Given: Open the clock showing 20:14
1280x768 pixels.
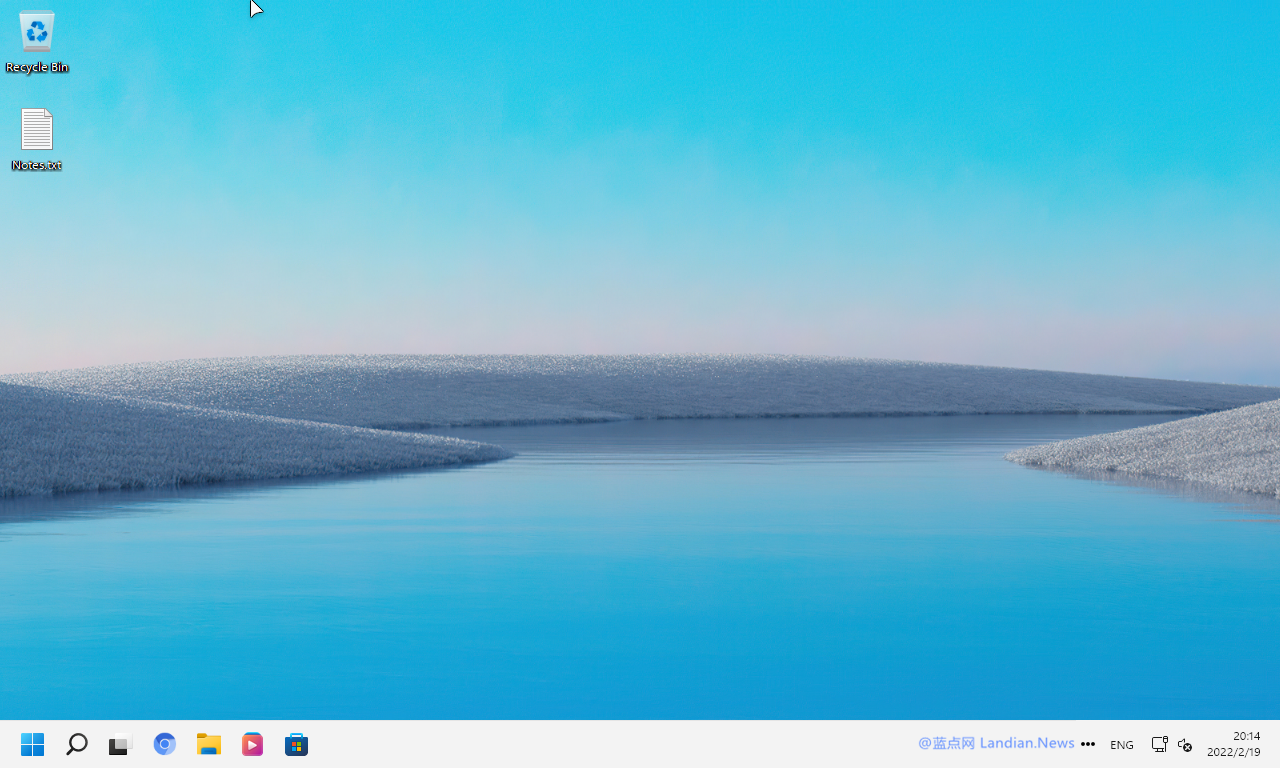Looking at the screenshot, I should click(x=1247, y=736).
